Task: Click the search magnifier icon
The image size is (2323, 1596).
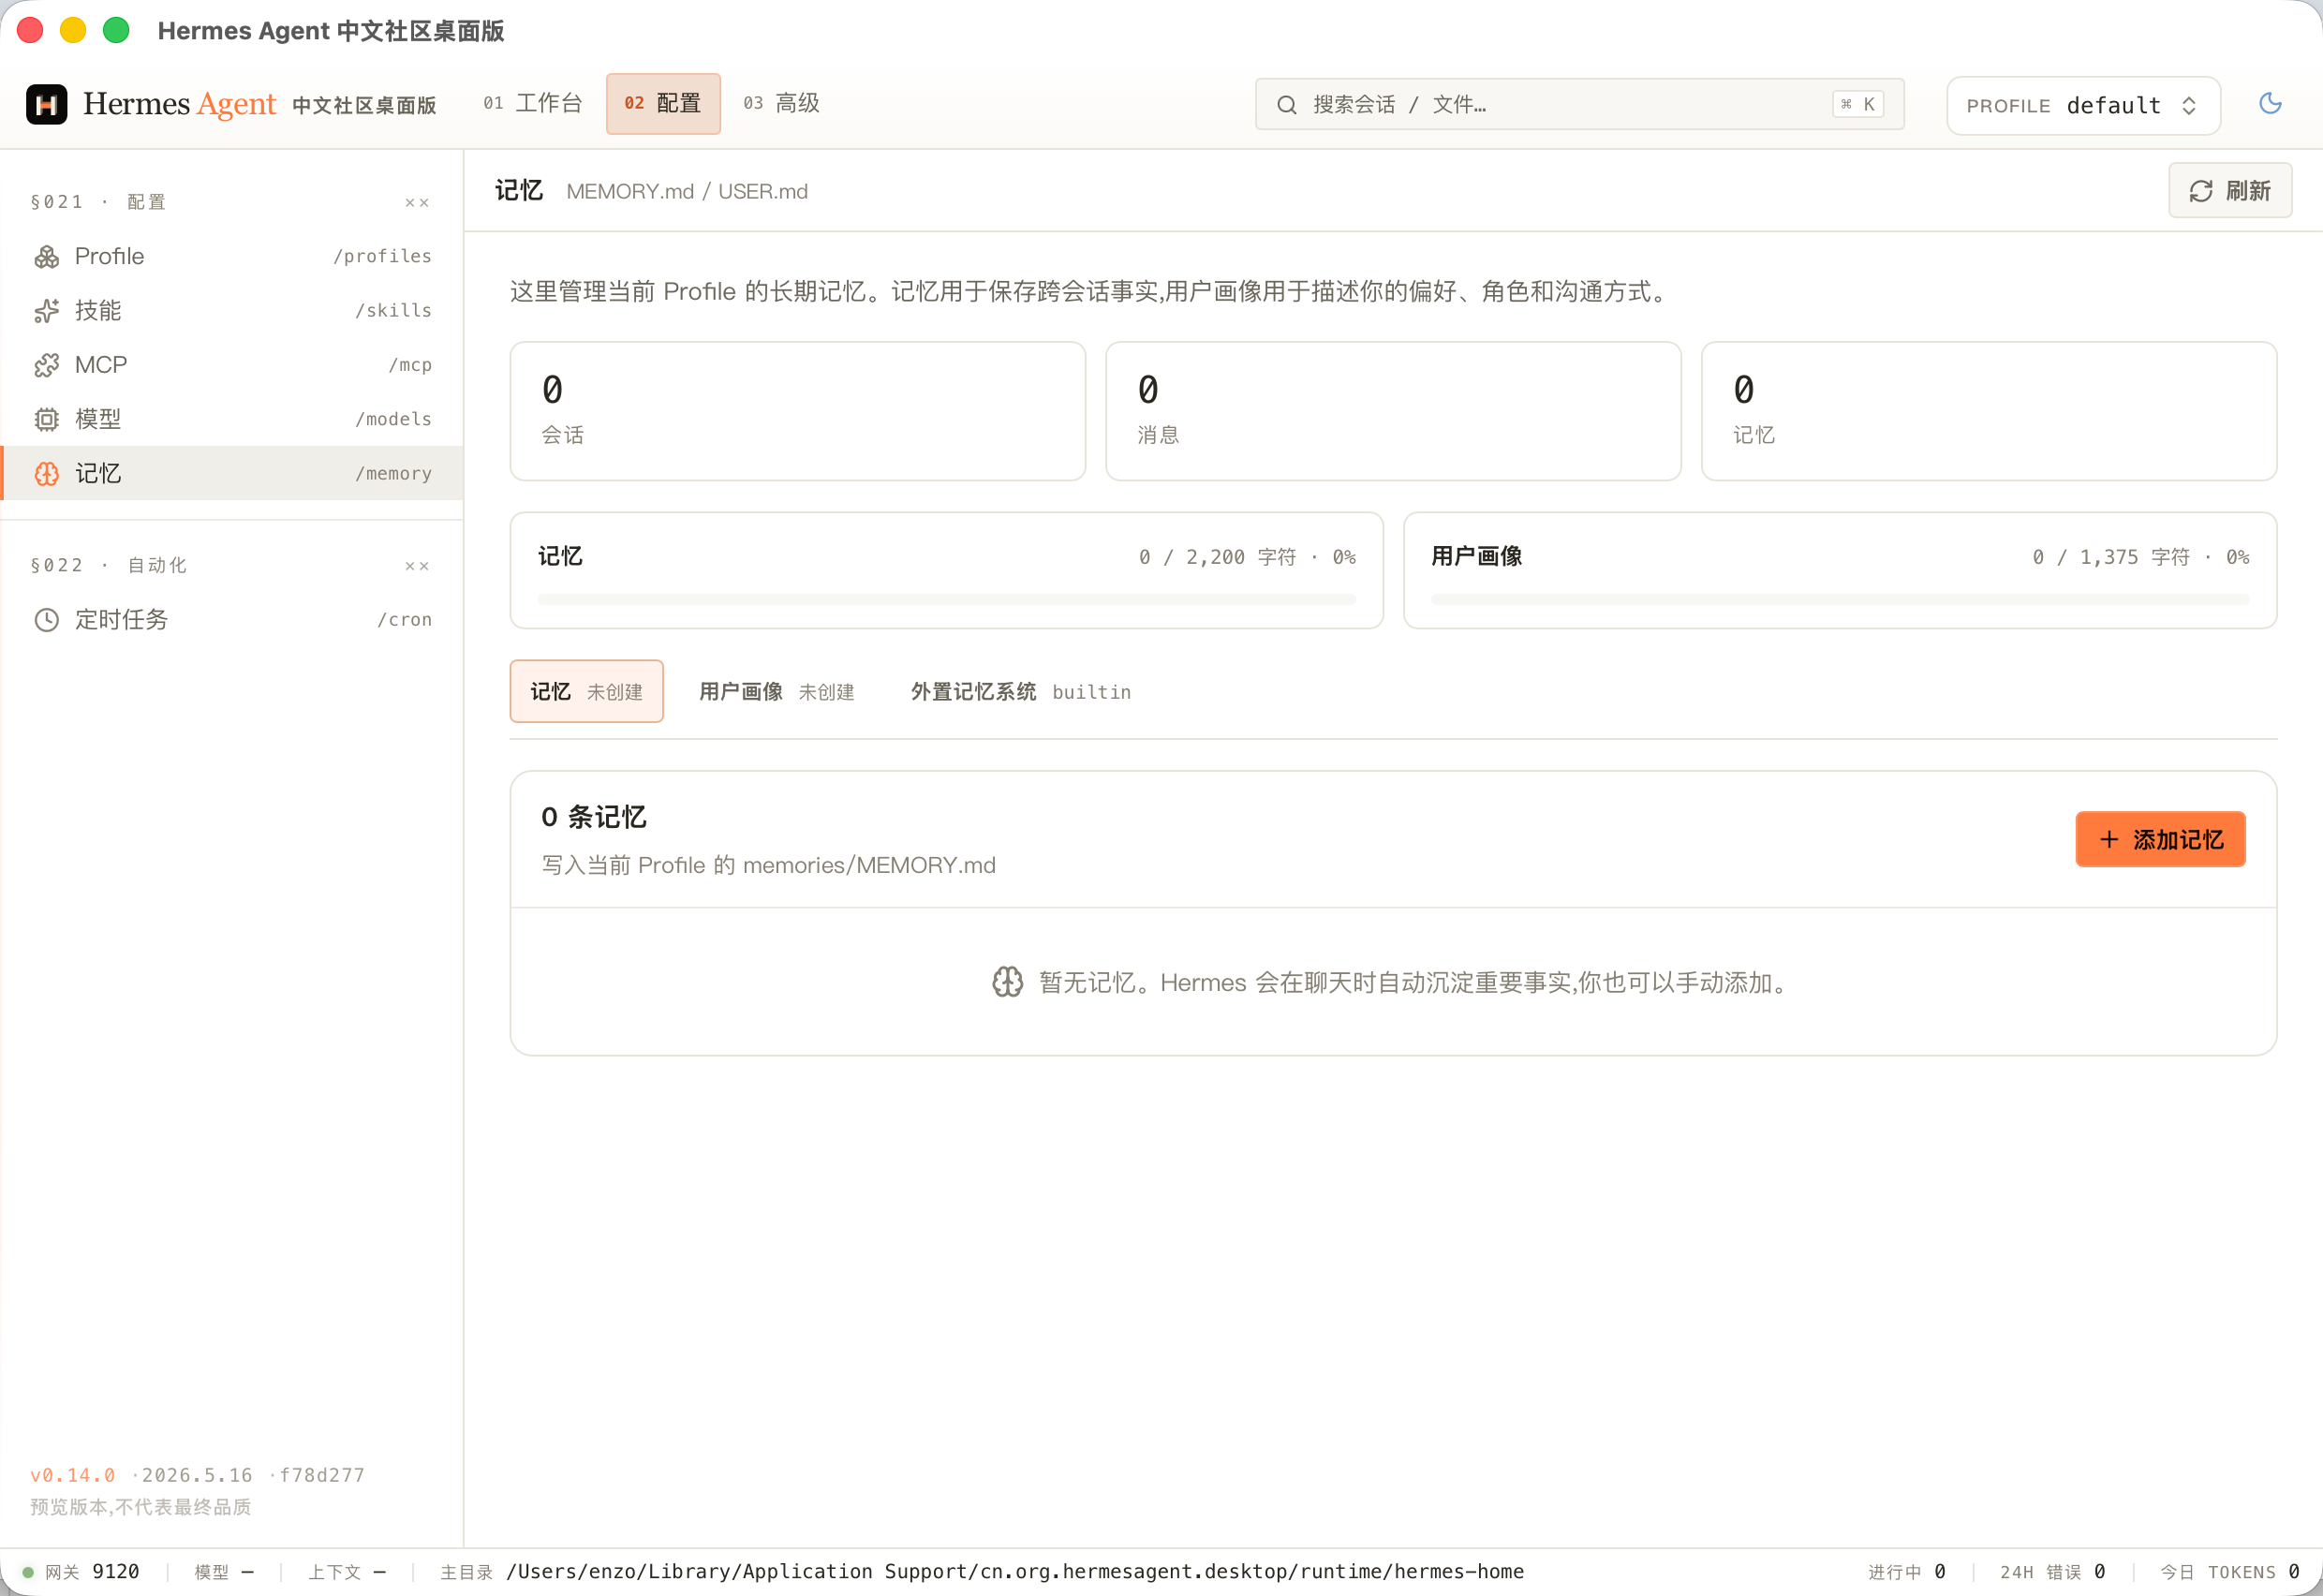Action: [x=1287, y=105]
